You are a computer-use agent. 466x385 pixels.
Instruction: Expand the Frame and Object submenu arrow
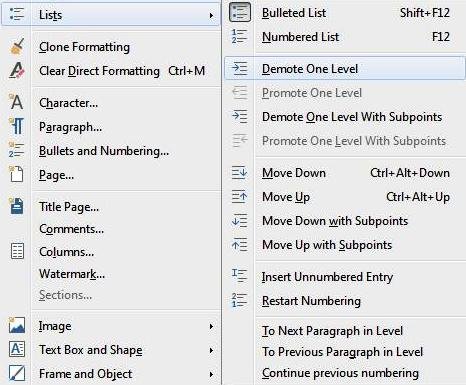pyautogui.click(x=211, y=374)
